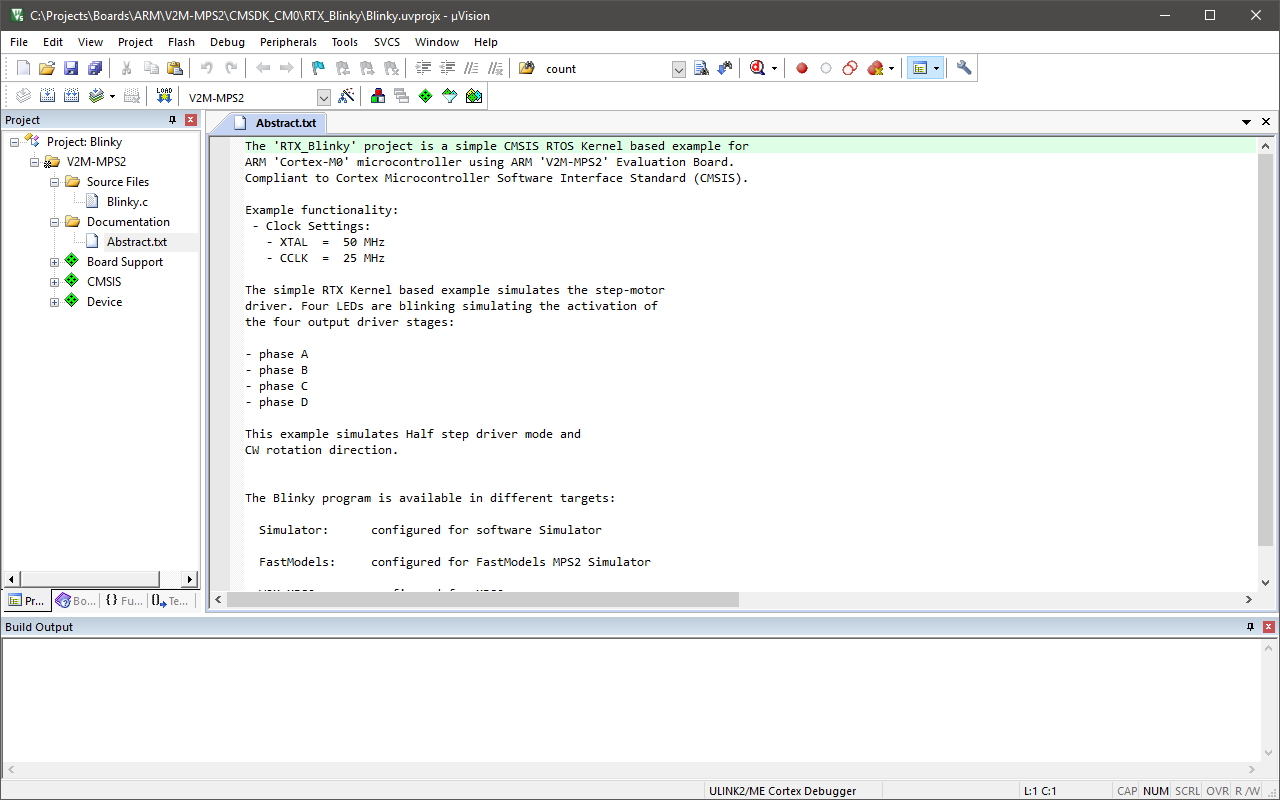Switch to the Books tab
The height and width of the screenshot is (800, 1280).
[x=76, y=601]
